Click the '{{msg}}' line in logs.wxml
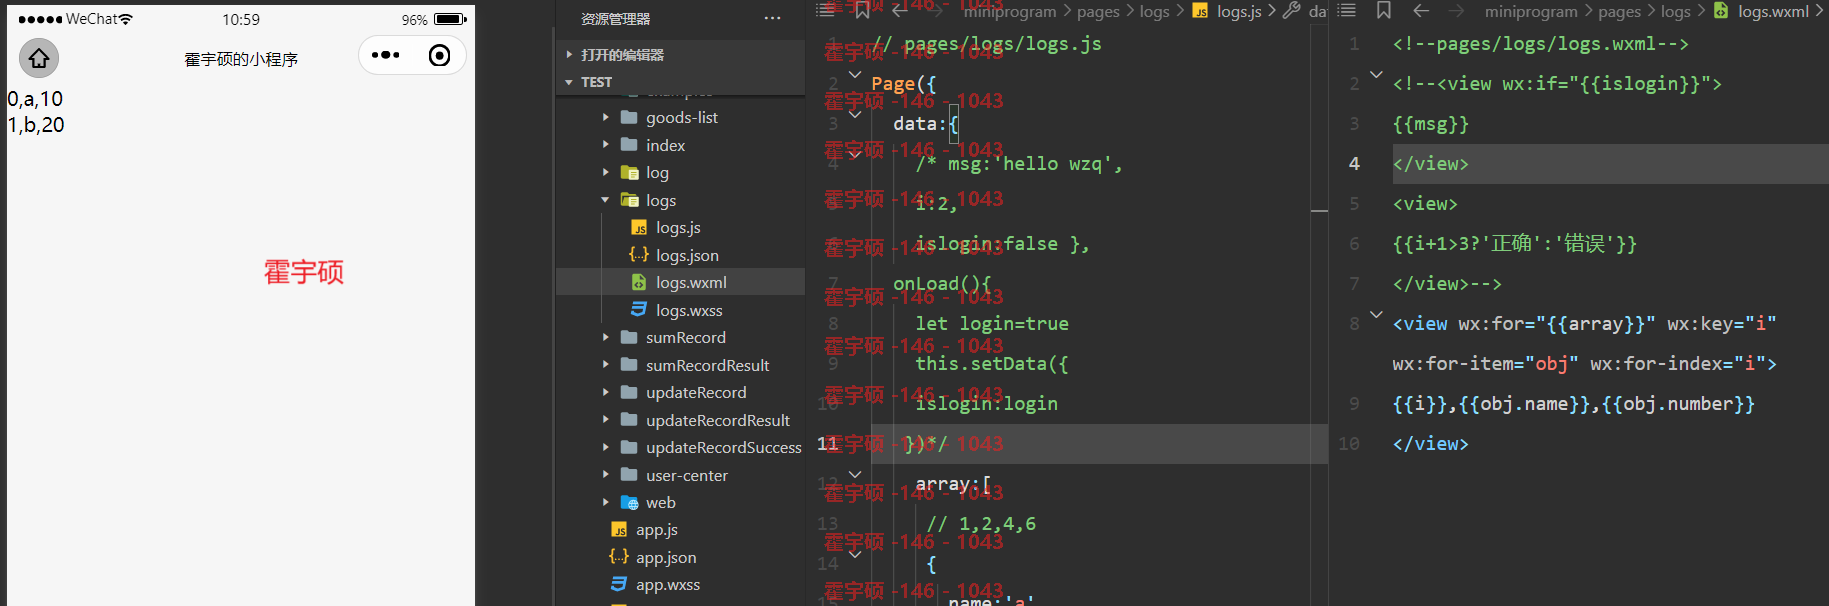1829x606 pixels. coord(1431,124)
